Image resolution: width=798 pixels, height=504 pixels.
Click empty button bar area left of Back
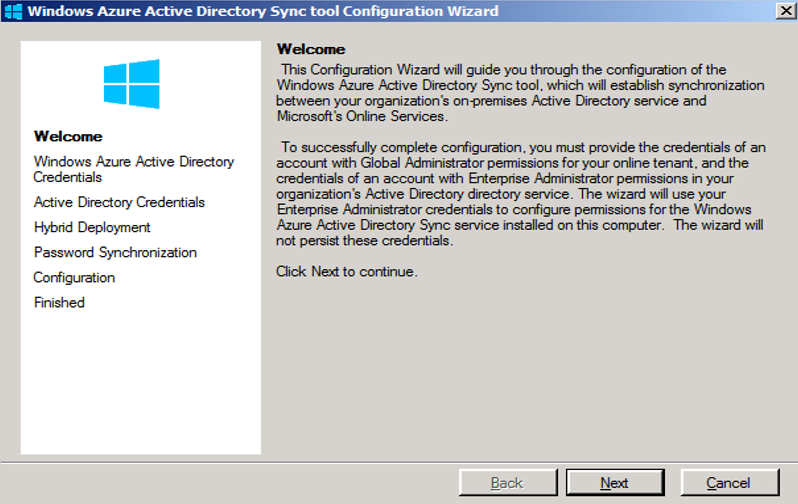[230, 483]
